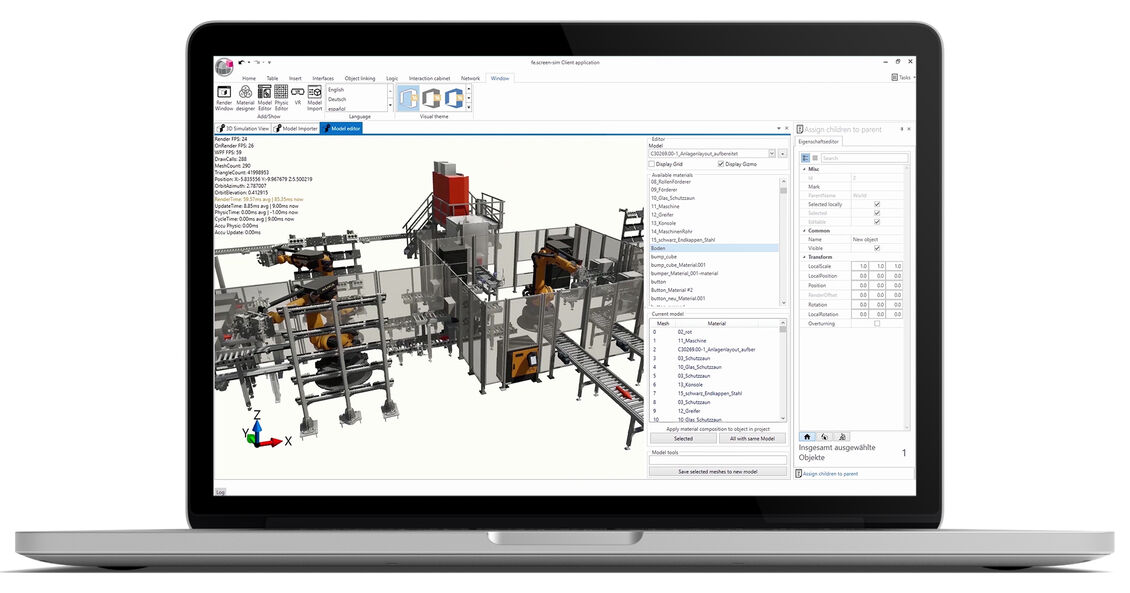This screenshot has height=593, width=1130.
Task: Click the redo arrow in quick access
Action: (257, 63)
